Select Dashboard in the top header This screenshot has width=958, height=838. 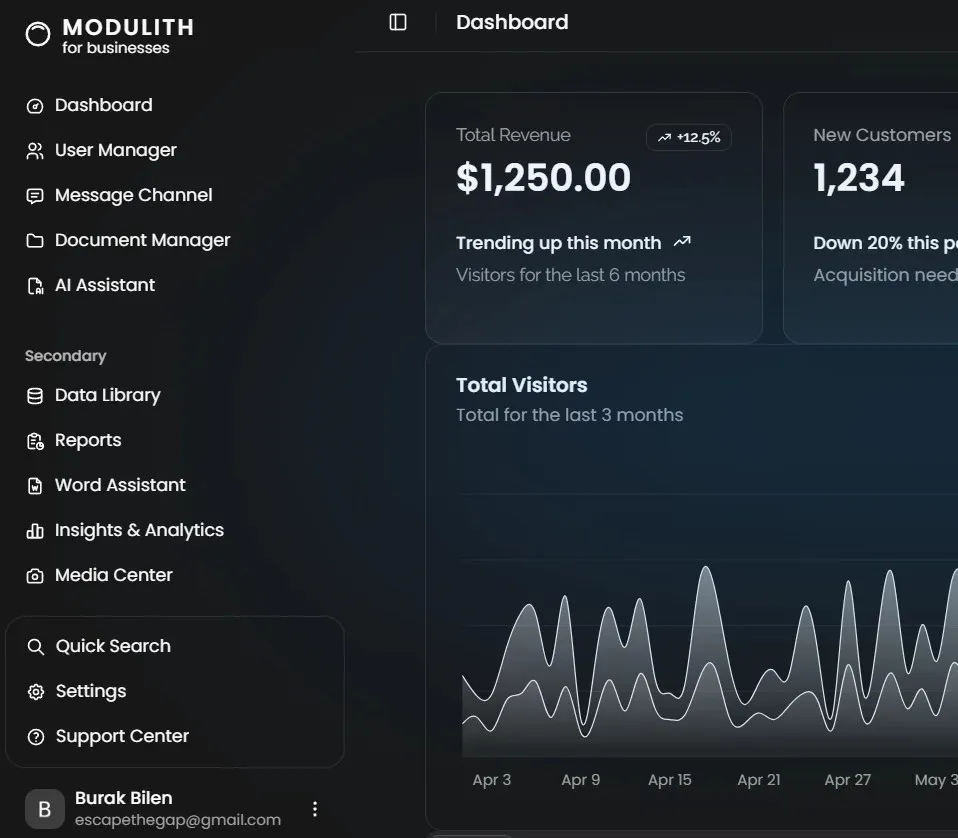pyautogui.click(x=512, y=22)
